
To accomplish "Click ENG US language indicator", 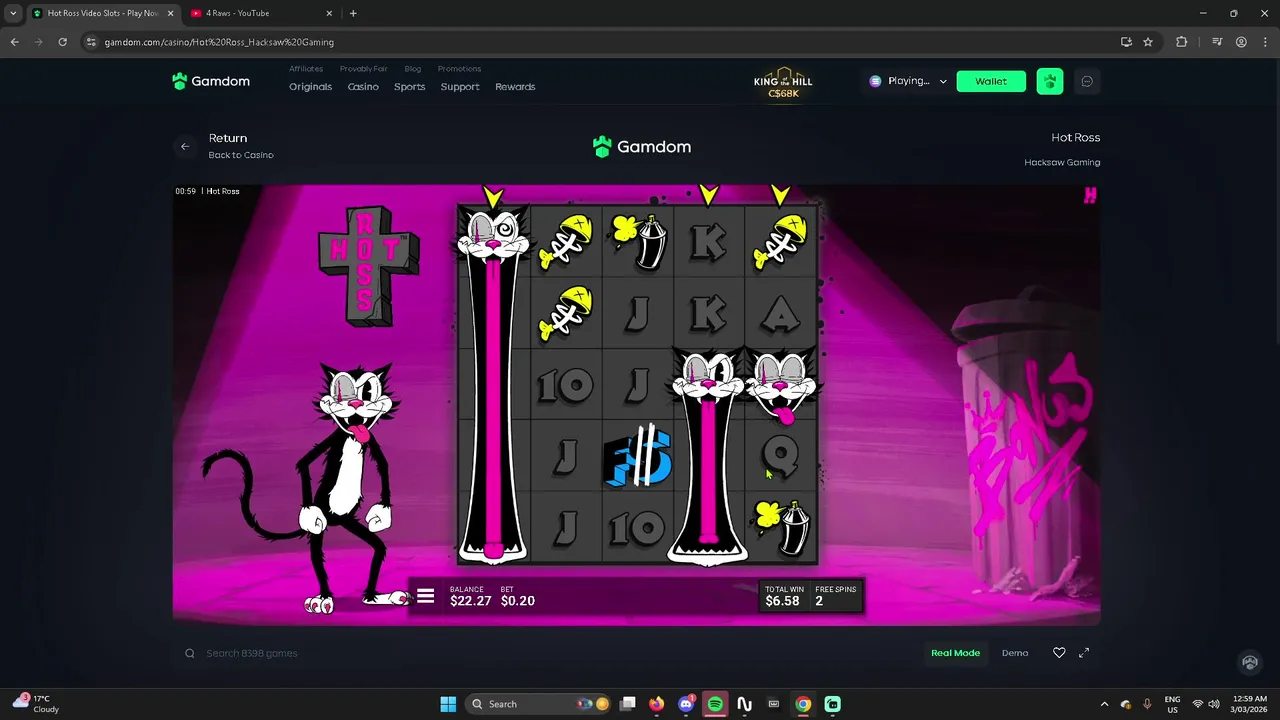I will pos(1172,704).
